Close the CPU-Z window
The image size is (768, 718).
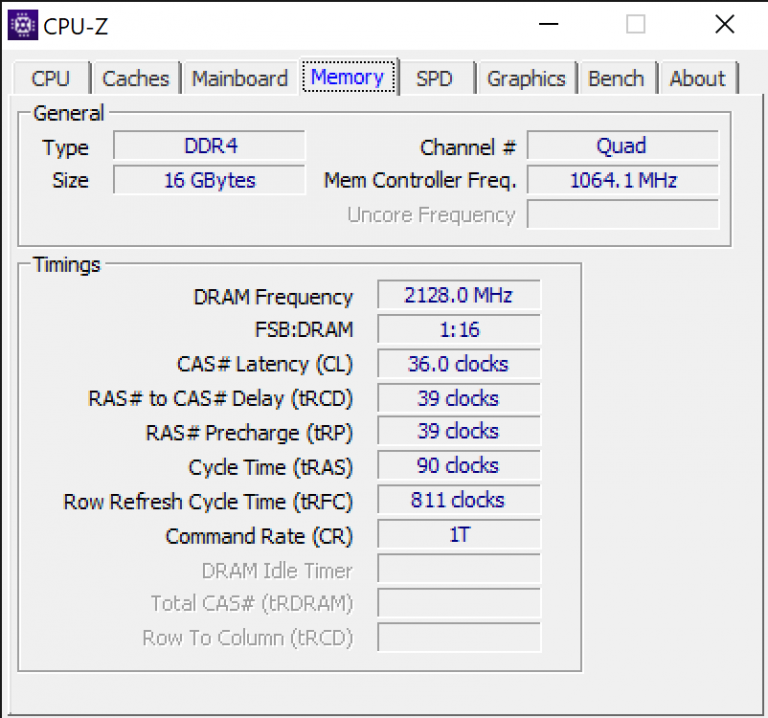coord(724,25)
